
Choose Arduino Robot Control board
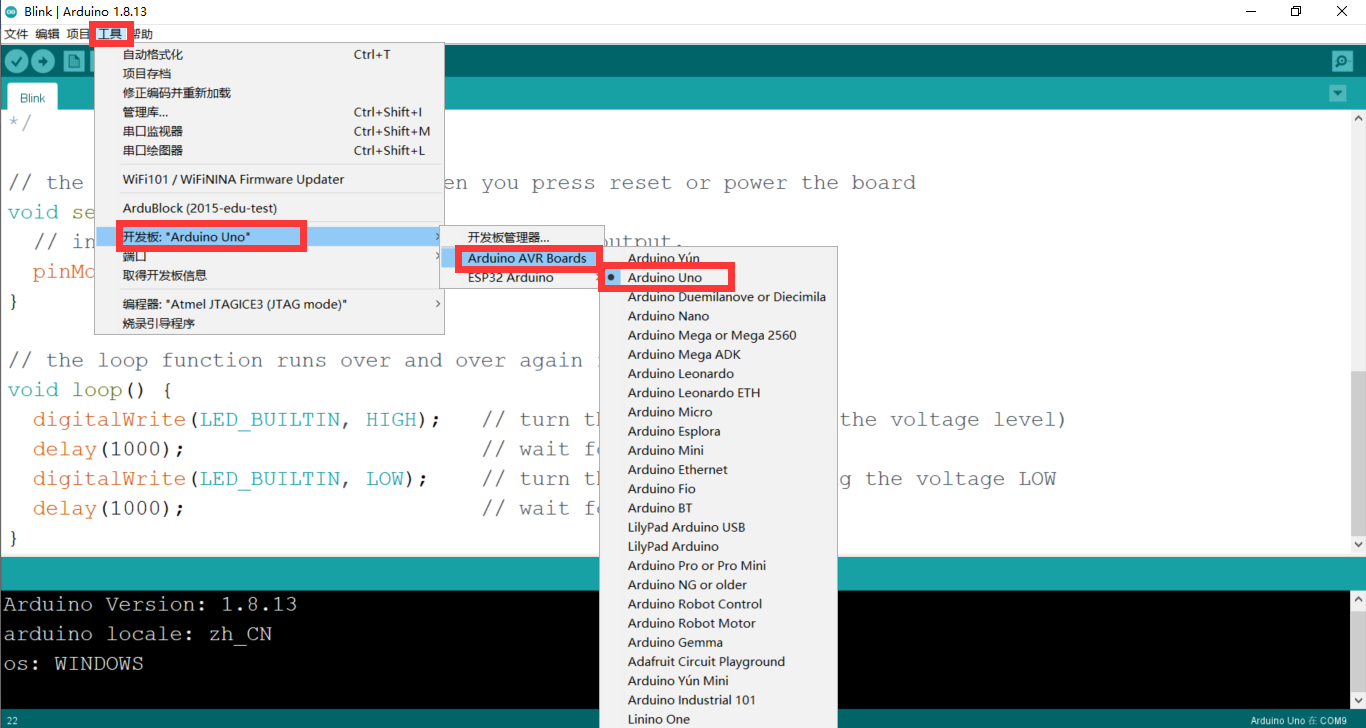click(718, 604)
